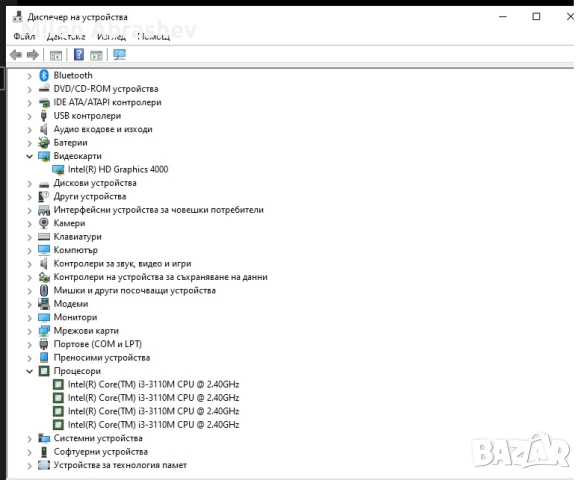Image resolution: width=582 pixels, height=480 pixels.
Task: Click the Back arrow toolbar icon
Action: coord(16,55)
